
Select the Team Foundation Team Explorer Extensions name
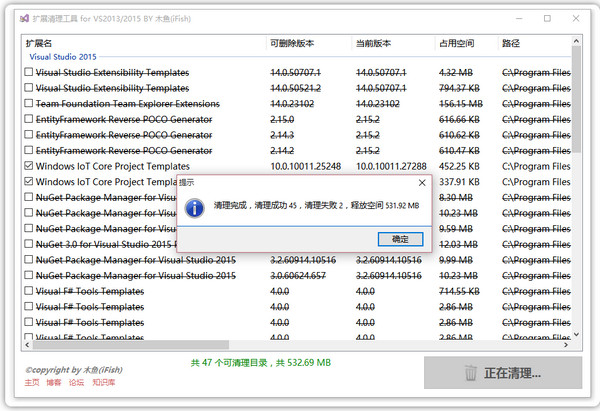pos(127,104)
